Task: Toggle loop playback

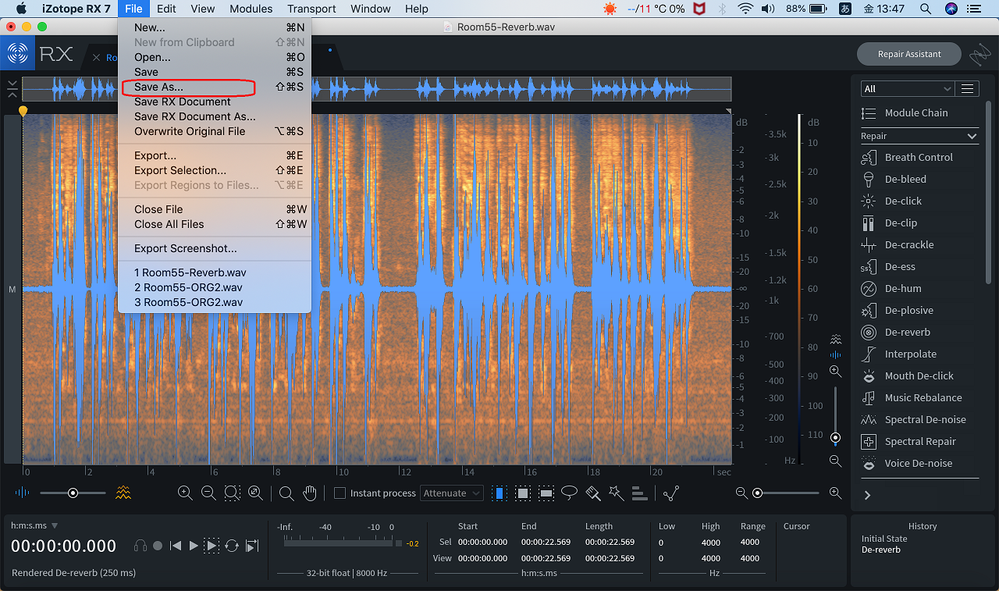Action: (232, 546)
